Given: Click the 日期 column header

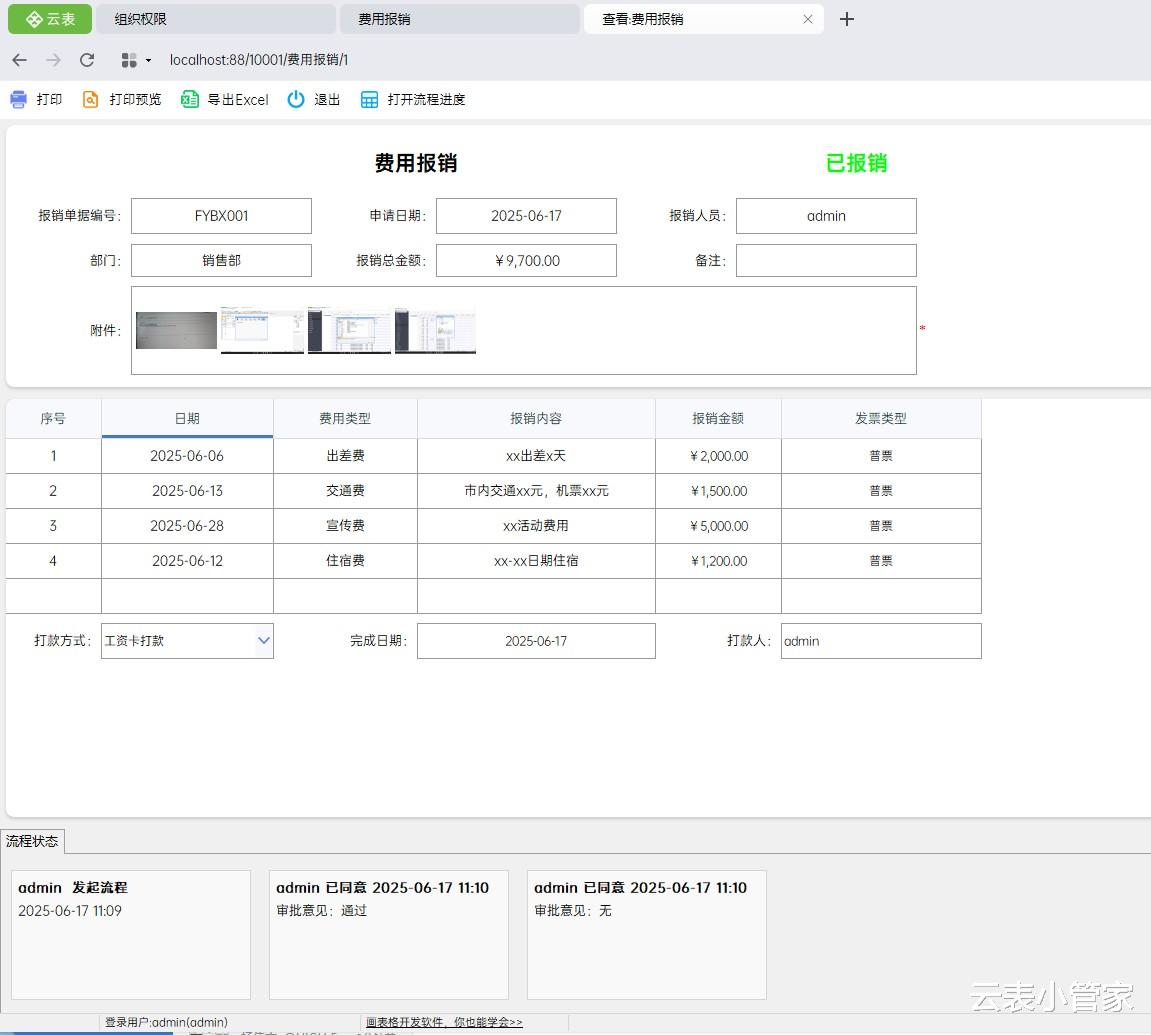Looking at the screenshot, I should click(x=187, y=418).
